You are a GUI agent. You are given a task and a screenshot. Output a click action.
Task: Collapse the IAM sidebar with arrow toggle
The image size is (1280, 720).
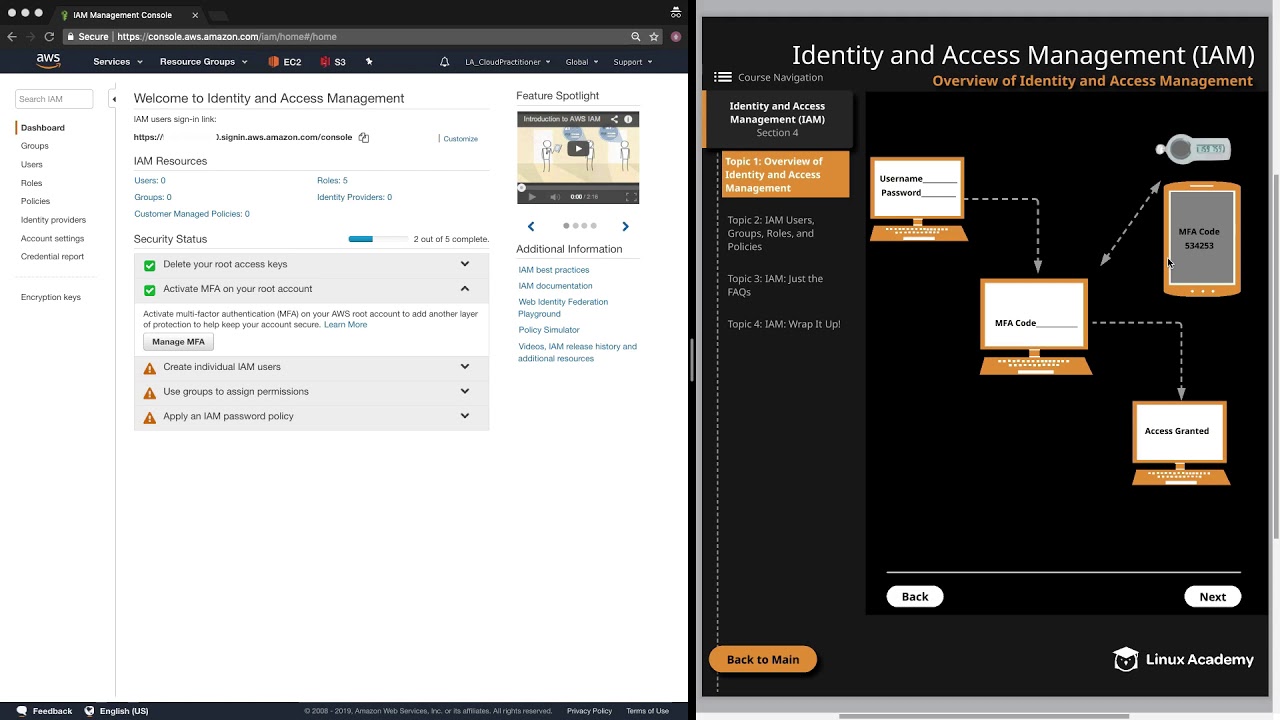click(114, 99)
